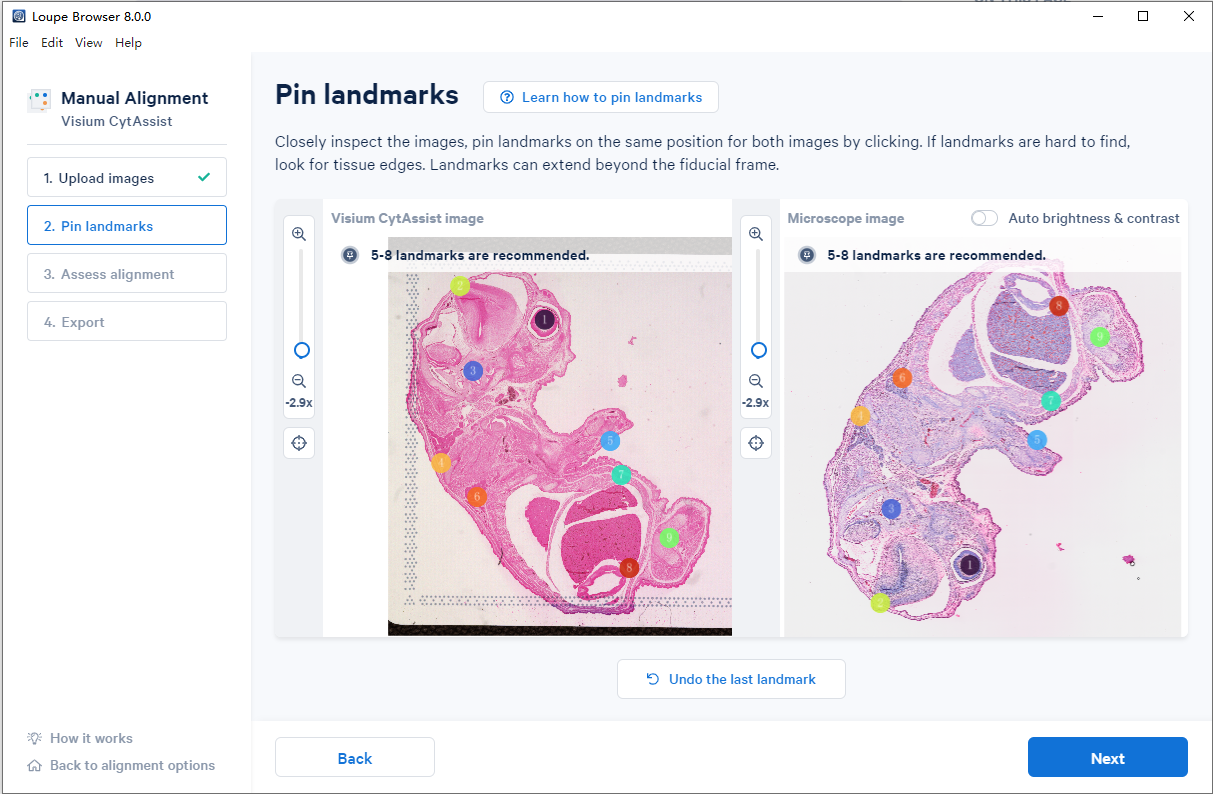1213x794 pixels.
Task: Go to step 1 Upload images
Action: pyautogui.click(x=127, y=177)
